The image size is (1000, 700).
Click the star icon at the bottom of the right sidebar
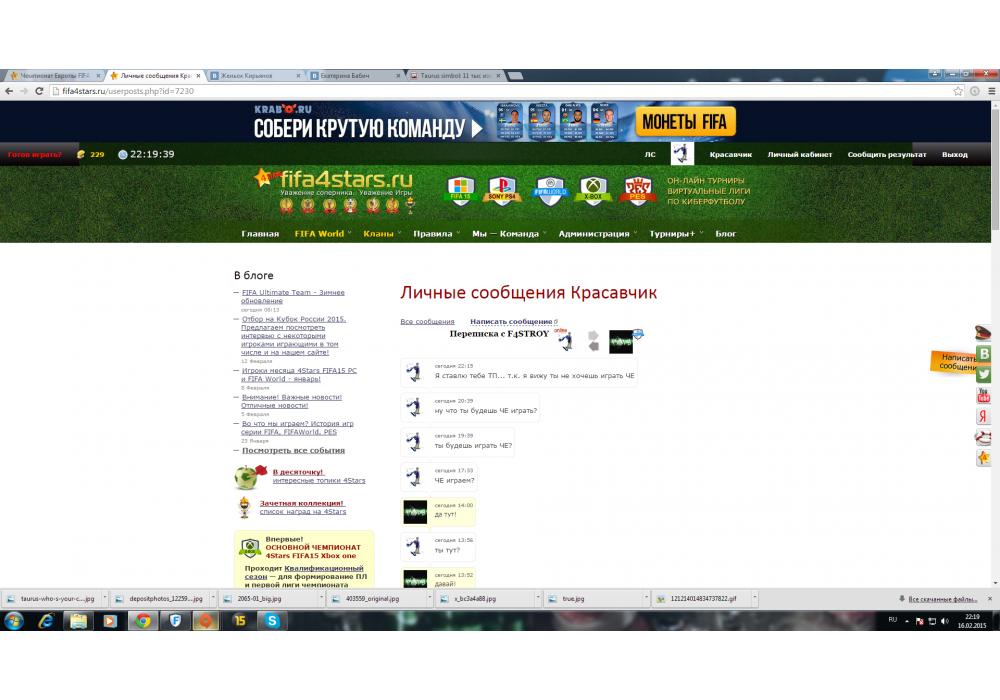(x=983, y=458)
